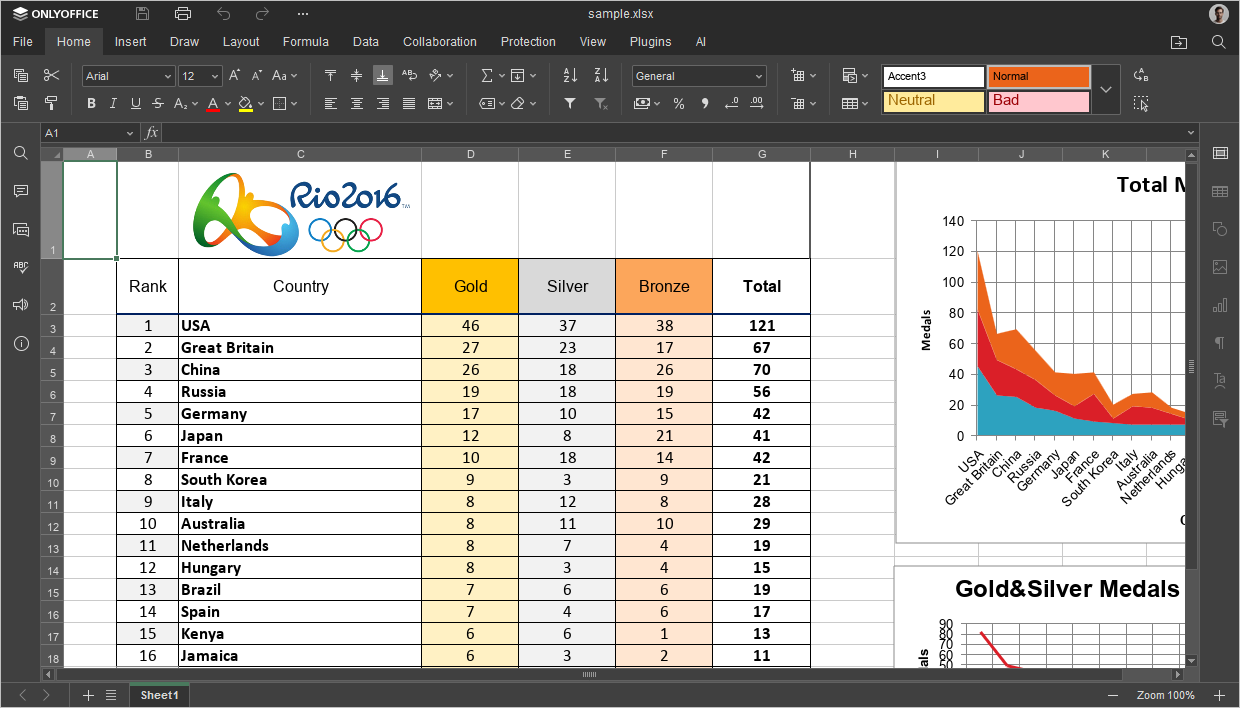Open the Arial font name dropdown
1240x708 pixels.
coord(129,76)
